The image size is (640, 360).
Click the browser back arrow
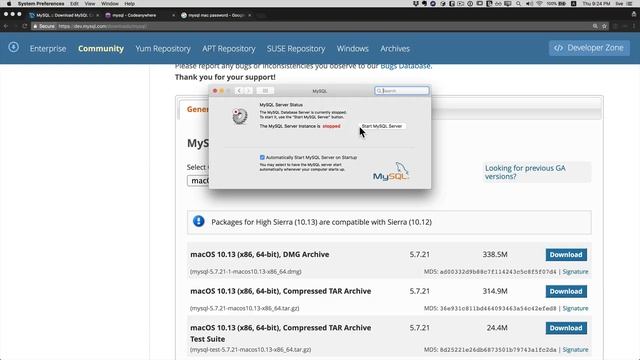pos(6,26)
